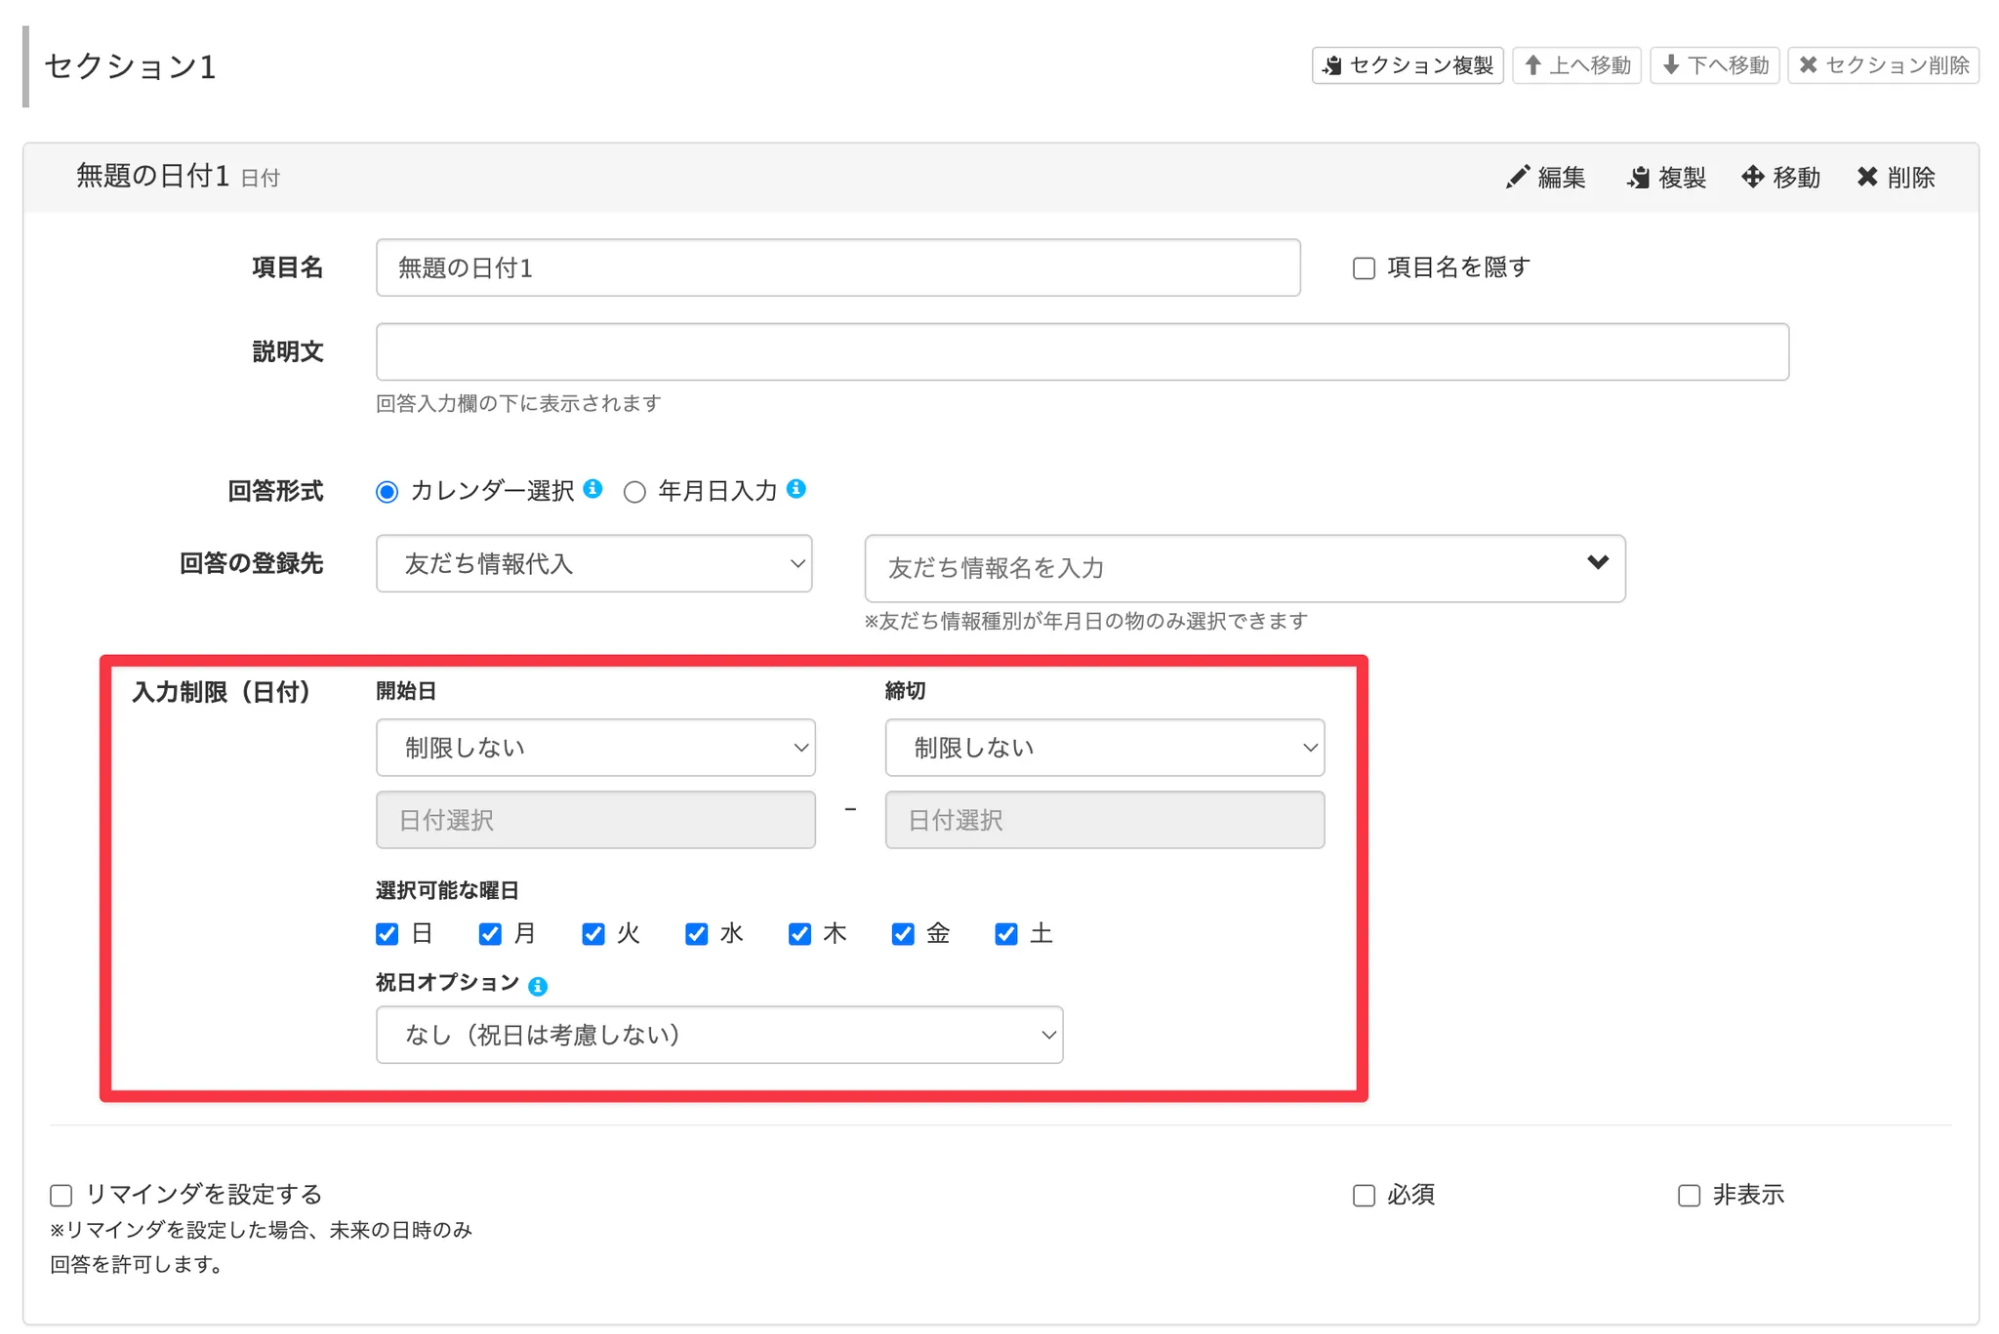Click the 下へ移動 button
This screenshot has height=1334, width=1999.
coord(1713,66)
